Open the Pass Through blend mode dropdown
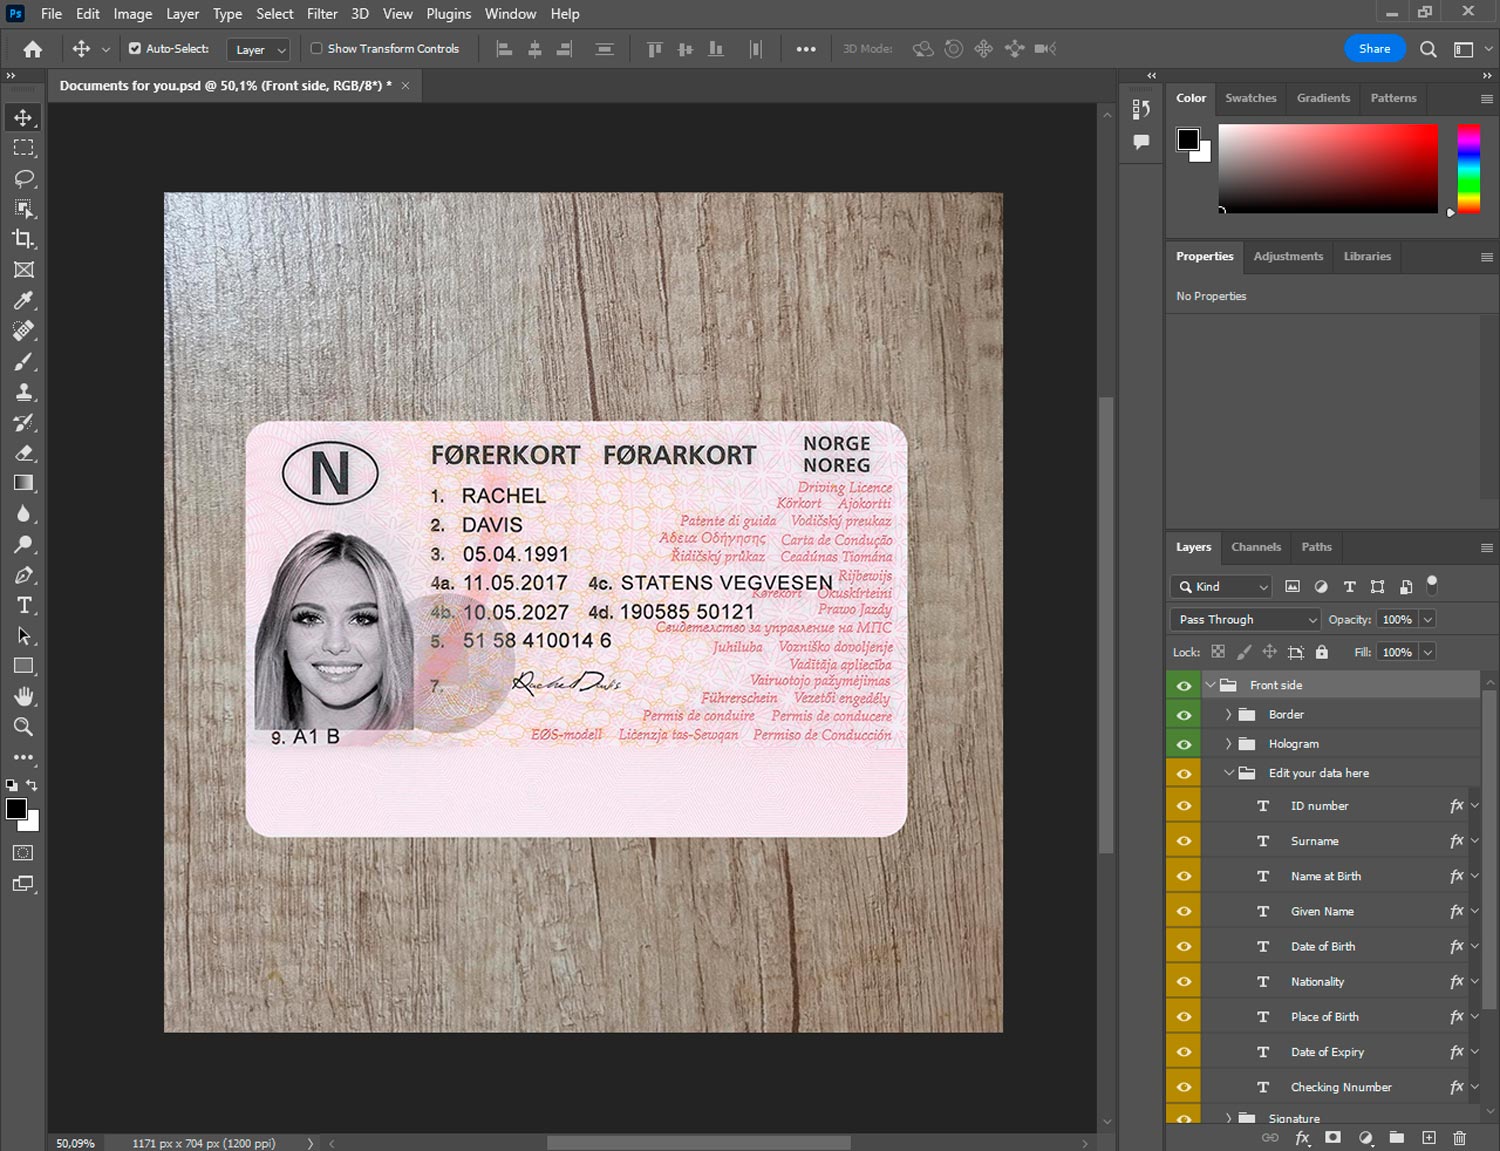This screenshot has width=1500, height=1151. (1246, 620)
